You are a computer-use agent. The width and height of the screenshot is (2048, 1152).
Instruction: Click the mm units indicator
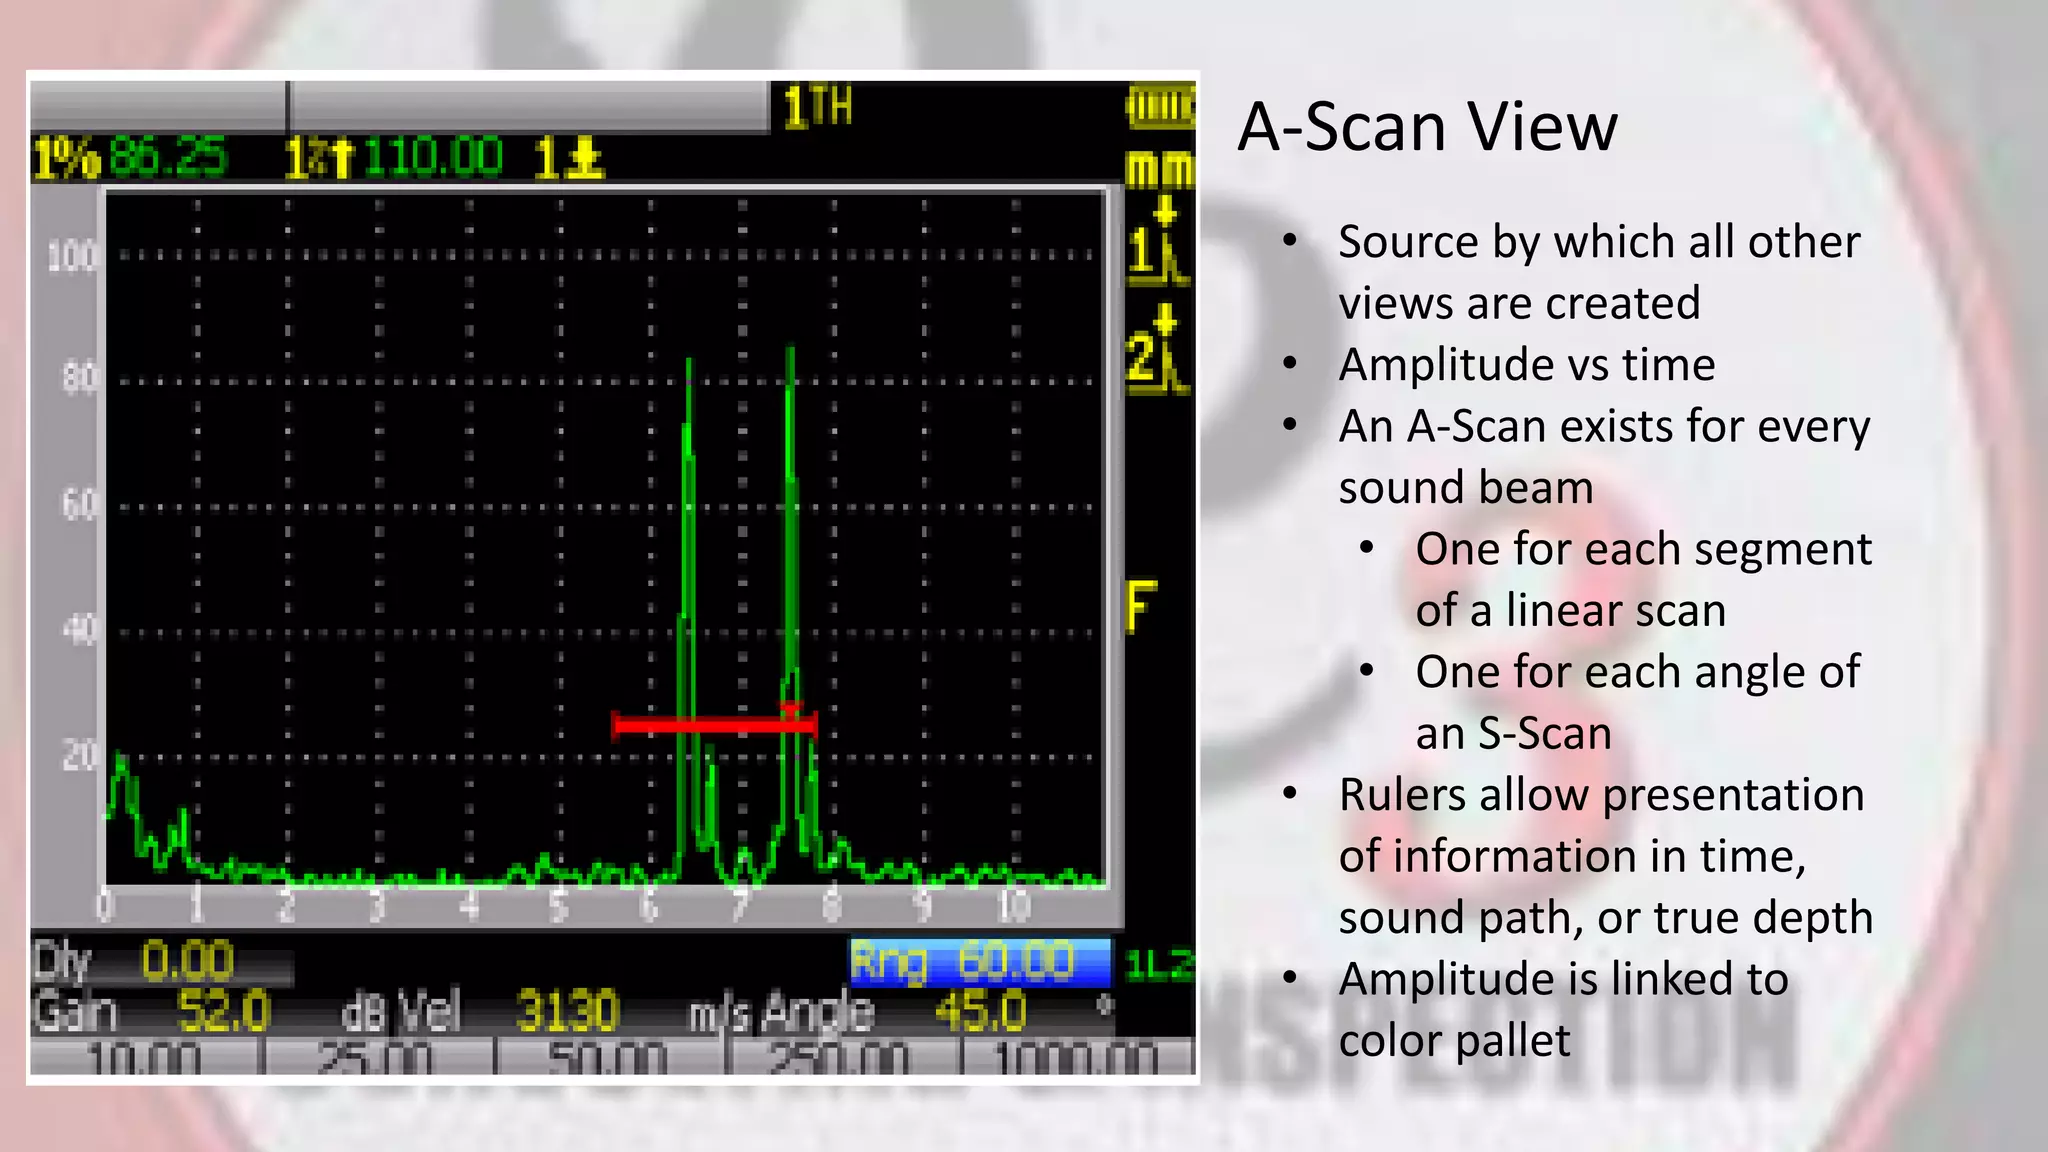[1160, 169]
